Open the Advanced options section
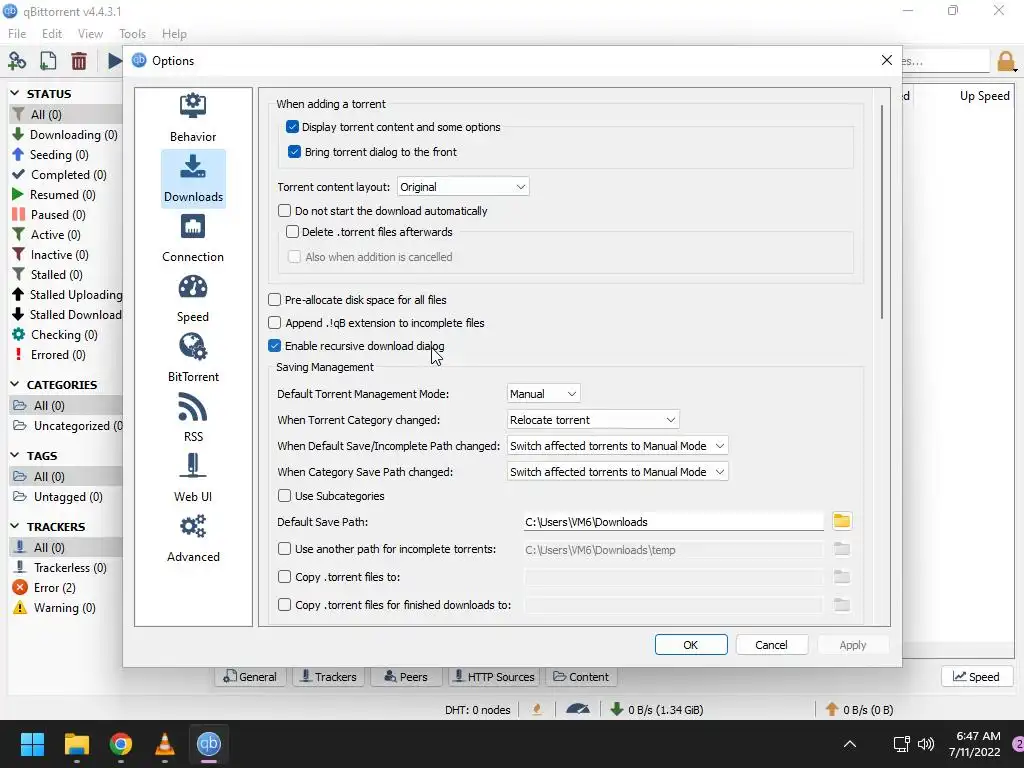 [193, 538]
